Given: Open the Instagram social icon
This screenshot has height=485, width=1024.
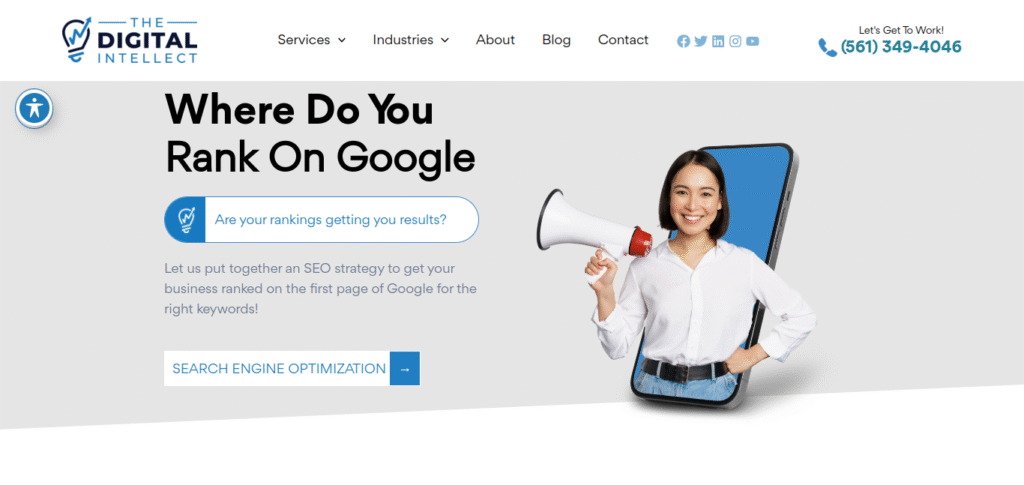Looking at the screenshot, I should (x=735, y=41).
